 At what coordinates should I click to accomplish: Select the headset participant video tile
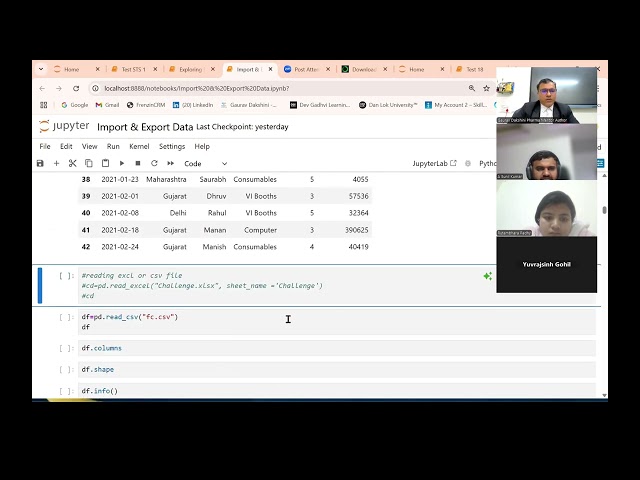(547, 152)
